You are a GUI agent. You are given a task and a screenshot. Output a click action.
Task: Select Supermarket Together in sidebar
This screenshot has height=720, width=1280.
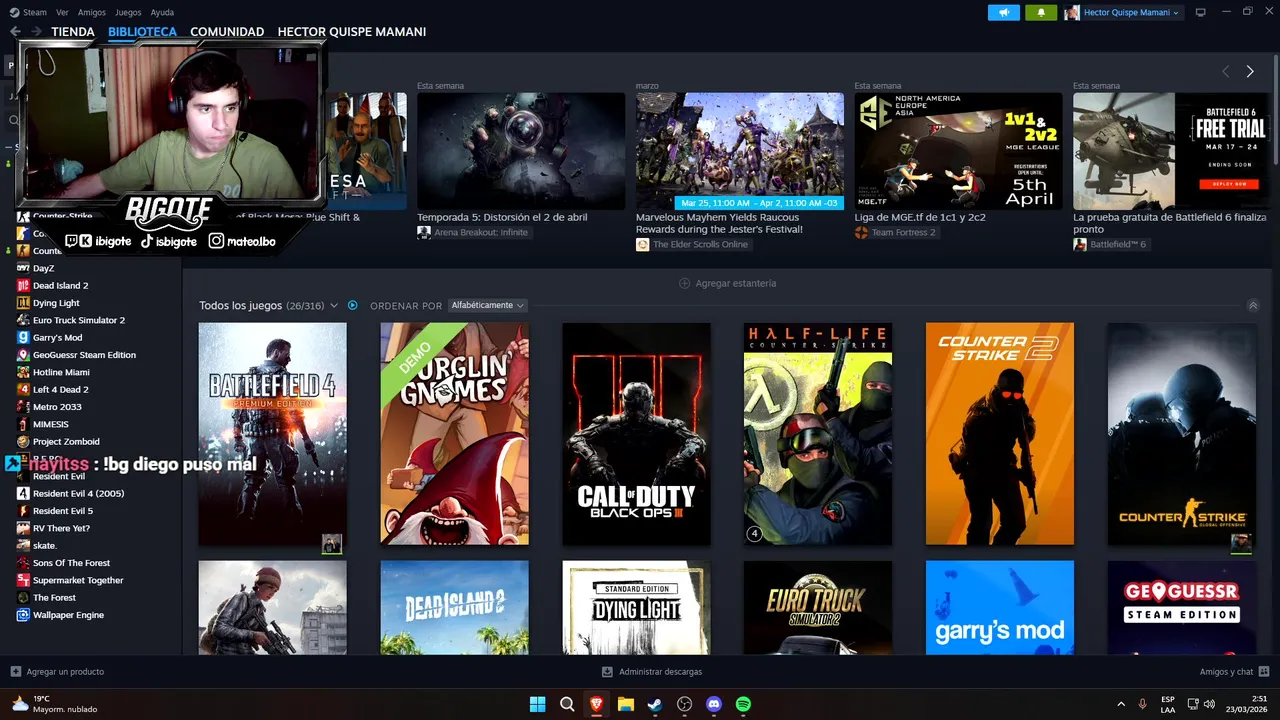(78, 580)
